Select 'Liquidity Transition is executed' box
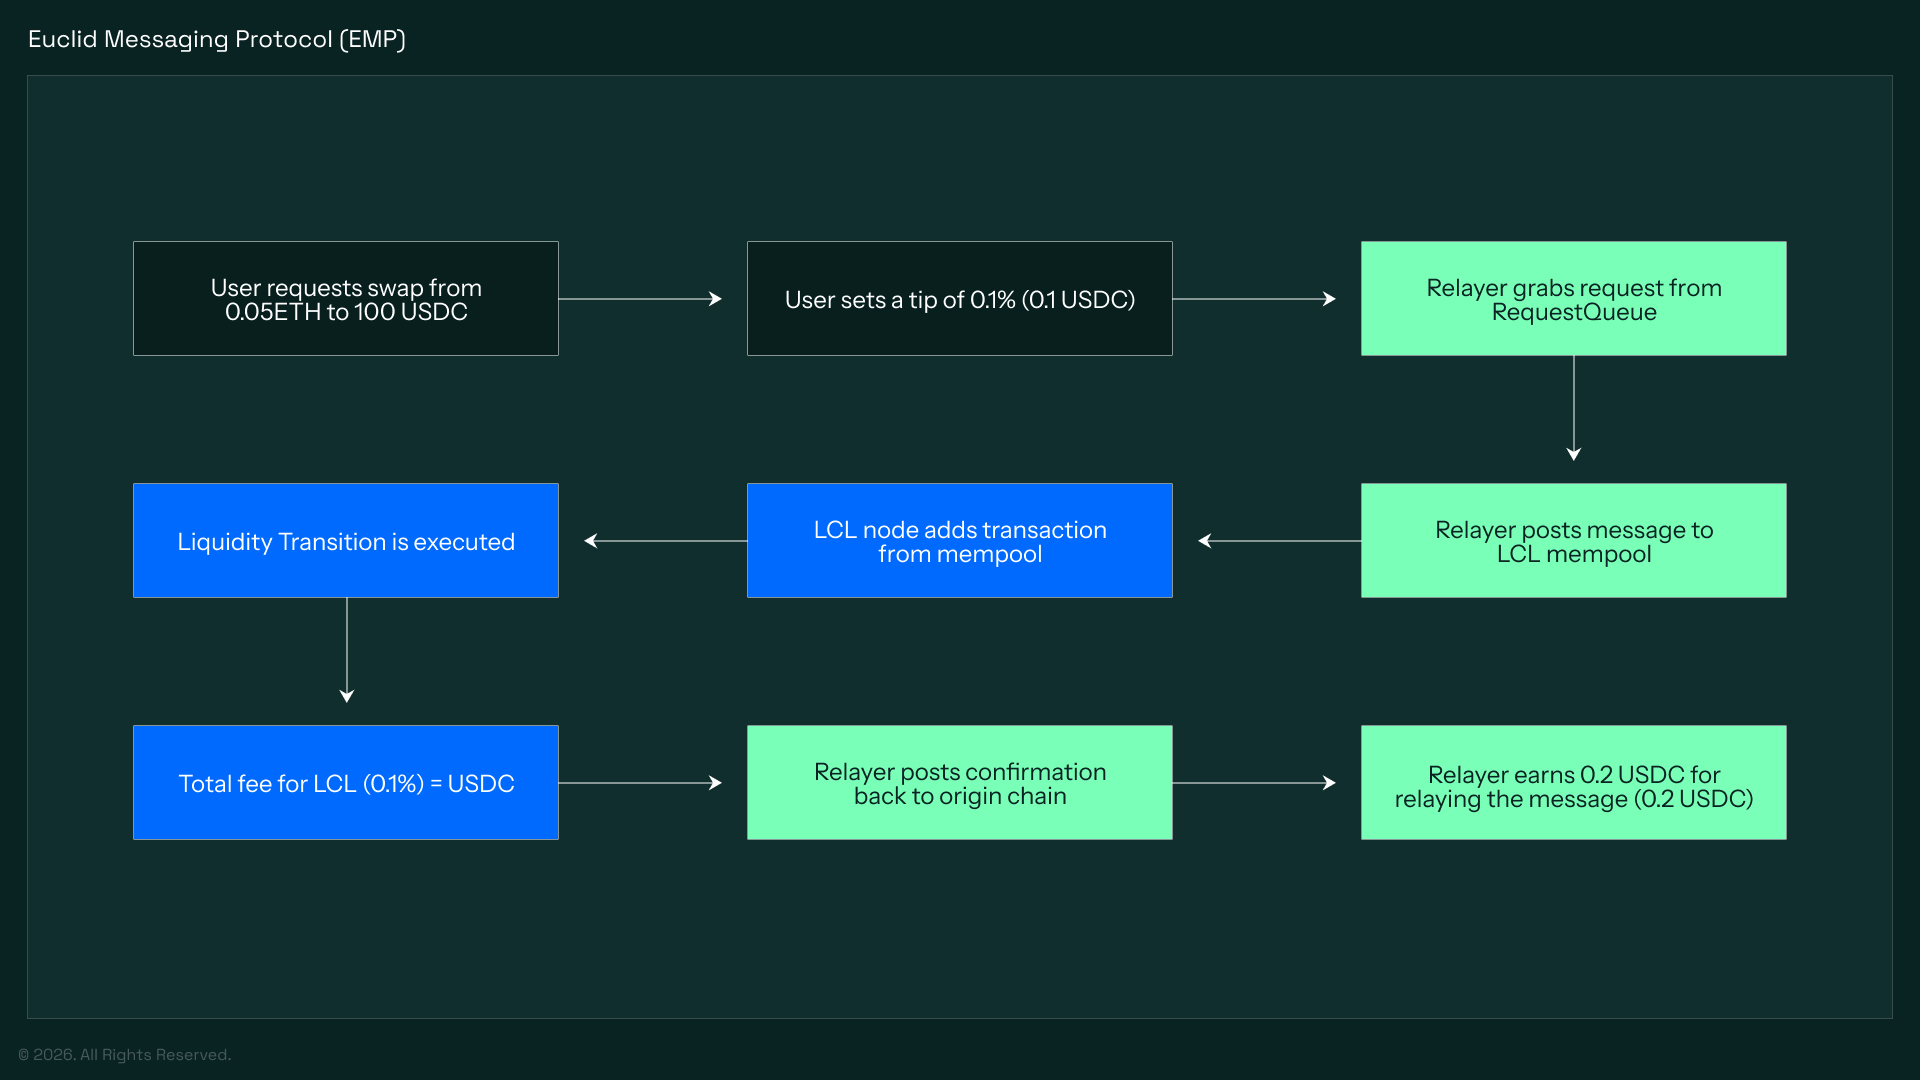 tap(345, 541)
